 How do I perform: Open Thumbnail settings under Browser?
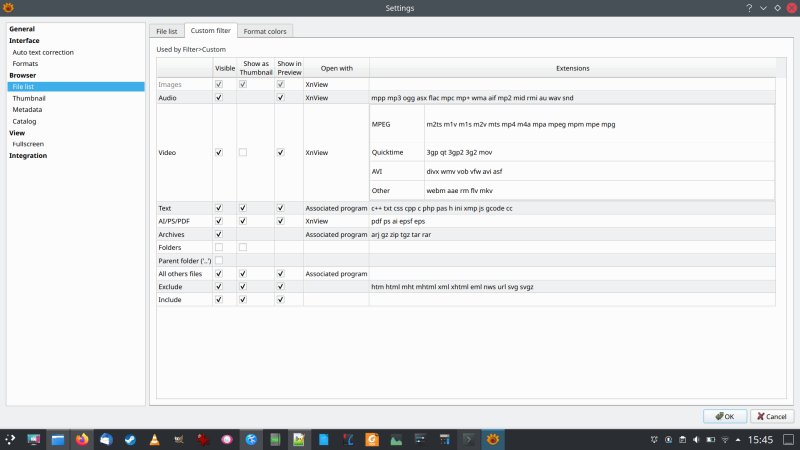29,98
